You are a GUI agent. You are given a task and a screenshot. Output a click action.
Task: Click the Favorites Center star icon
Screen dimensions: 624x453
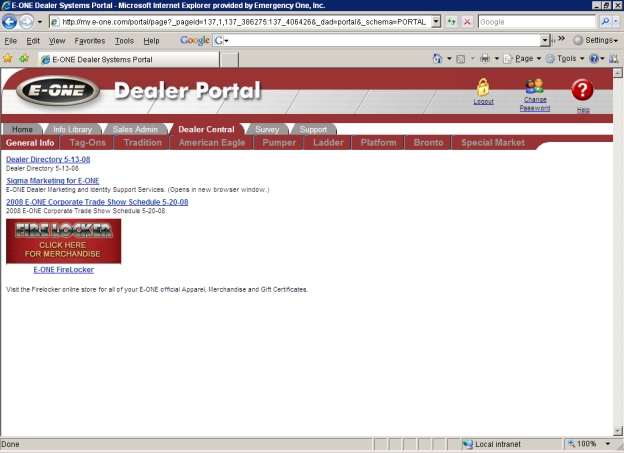pyautogui.click(x=8, y=59)
